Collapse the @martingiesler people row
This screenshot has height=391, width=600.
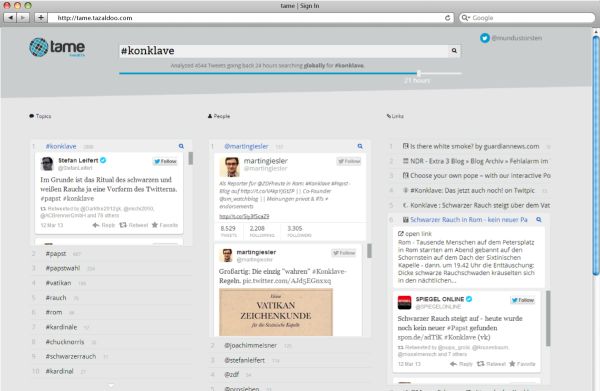[246, 146]
